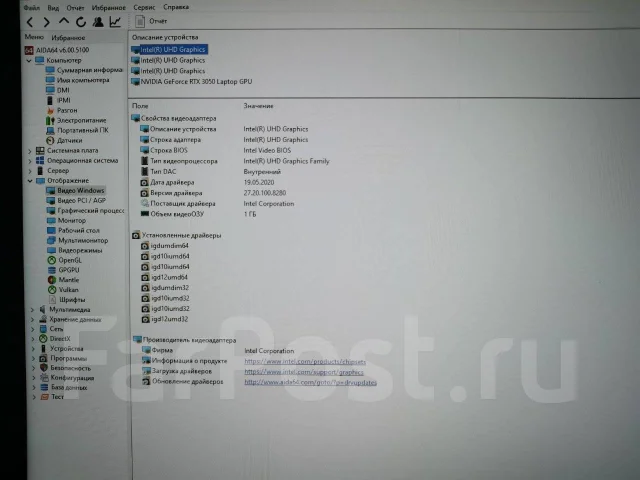Expand the Хранение данных tree node
This screenshot has width=640, height=480.
click(33, 320)
